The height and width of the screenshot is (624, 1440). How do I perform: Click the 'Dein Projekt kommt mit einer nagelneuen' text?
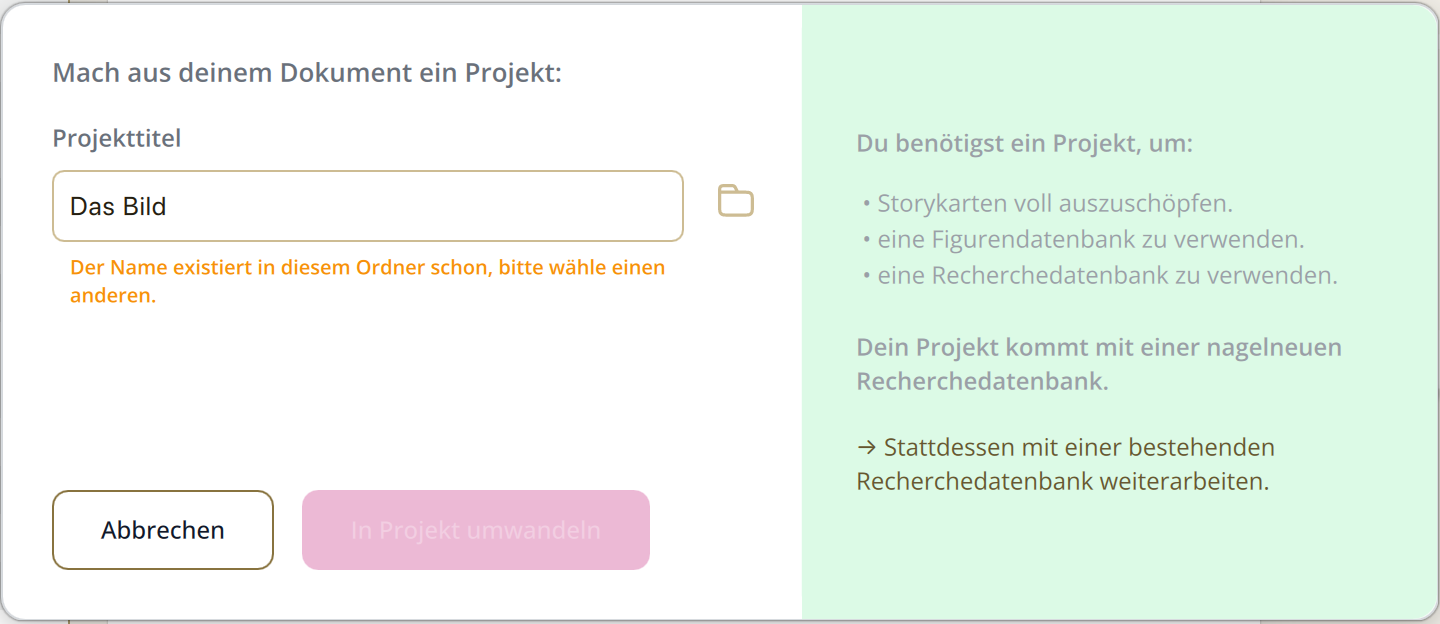pos(1099,348)
